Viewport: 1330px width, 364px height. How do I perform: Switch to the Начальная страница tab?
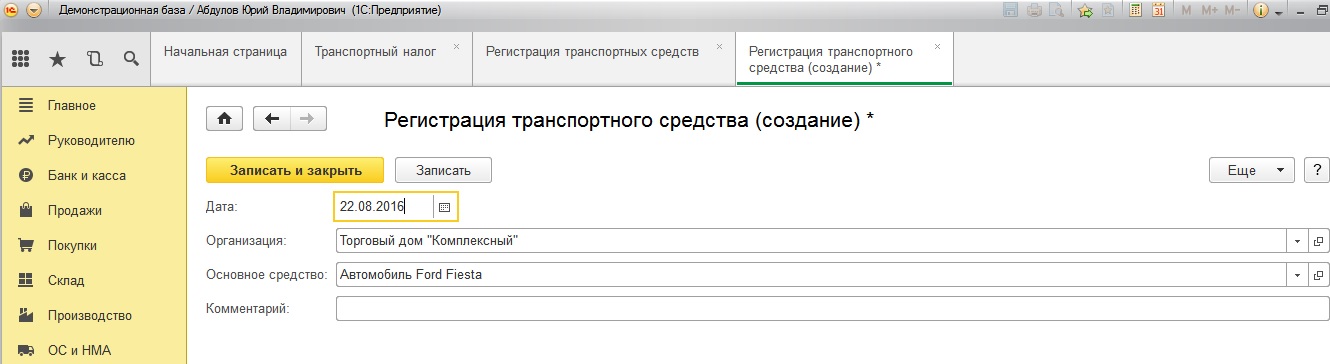[225, 51]
